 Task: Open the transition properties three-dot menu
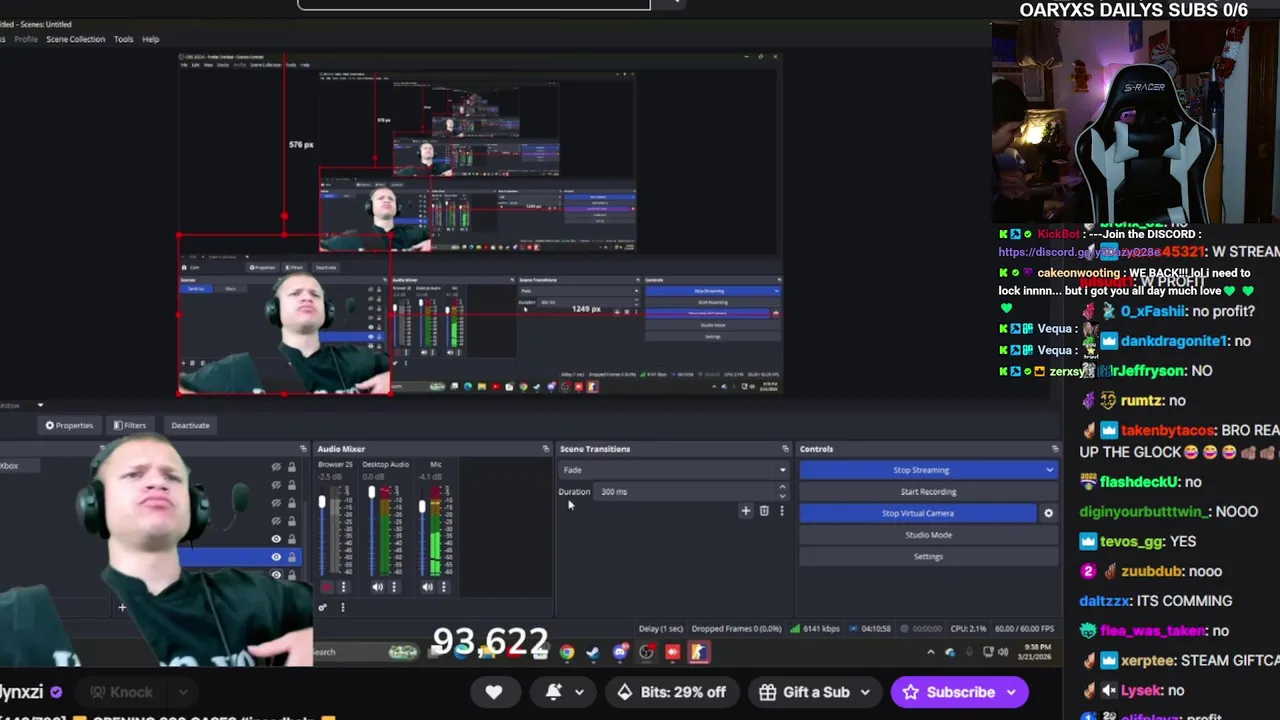tap(782, 511)
